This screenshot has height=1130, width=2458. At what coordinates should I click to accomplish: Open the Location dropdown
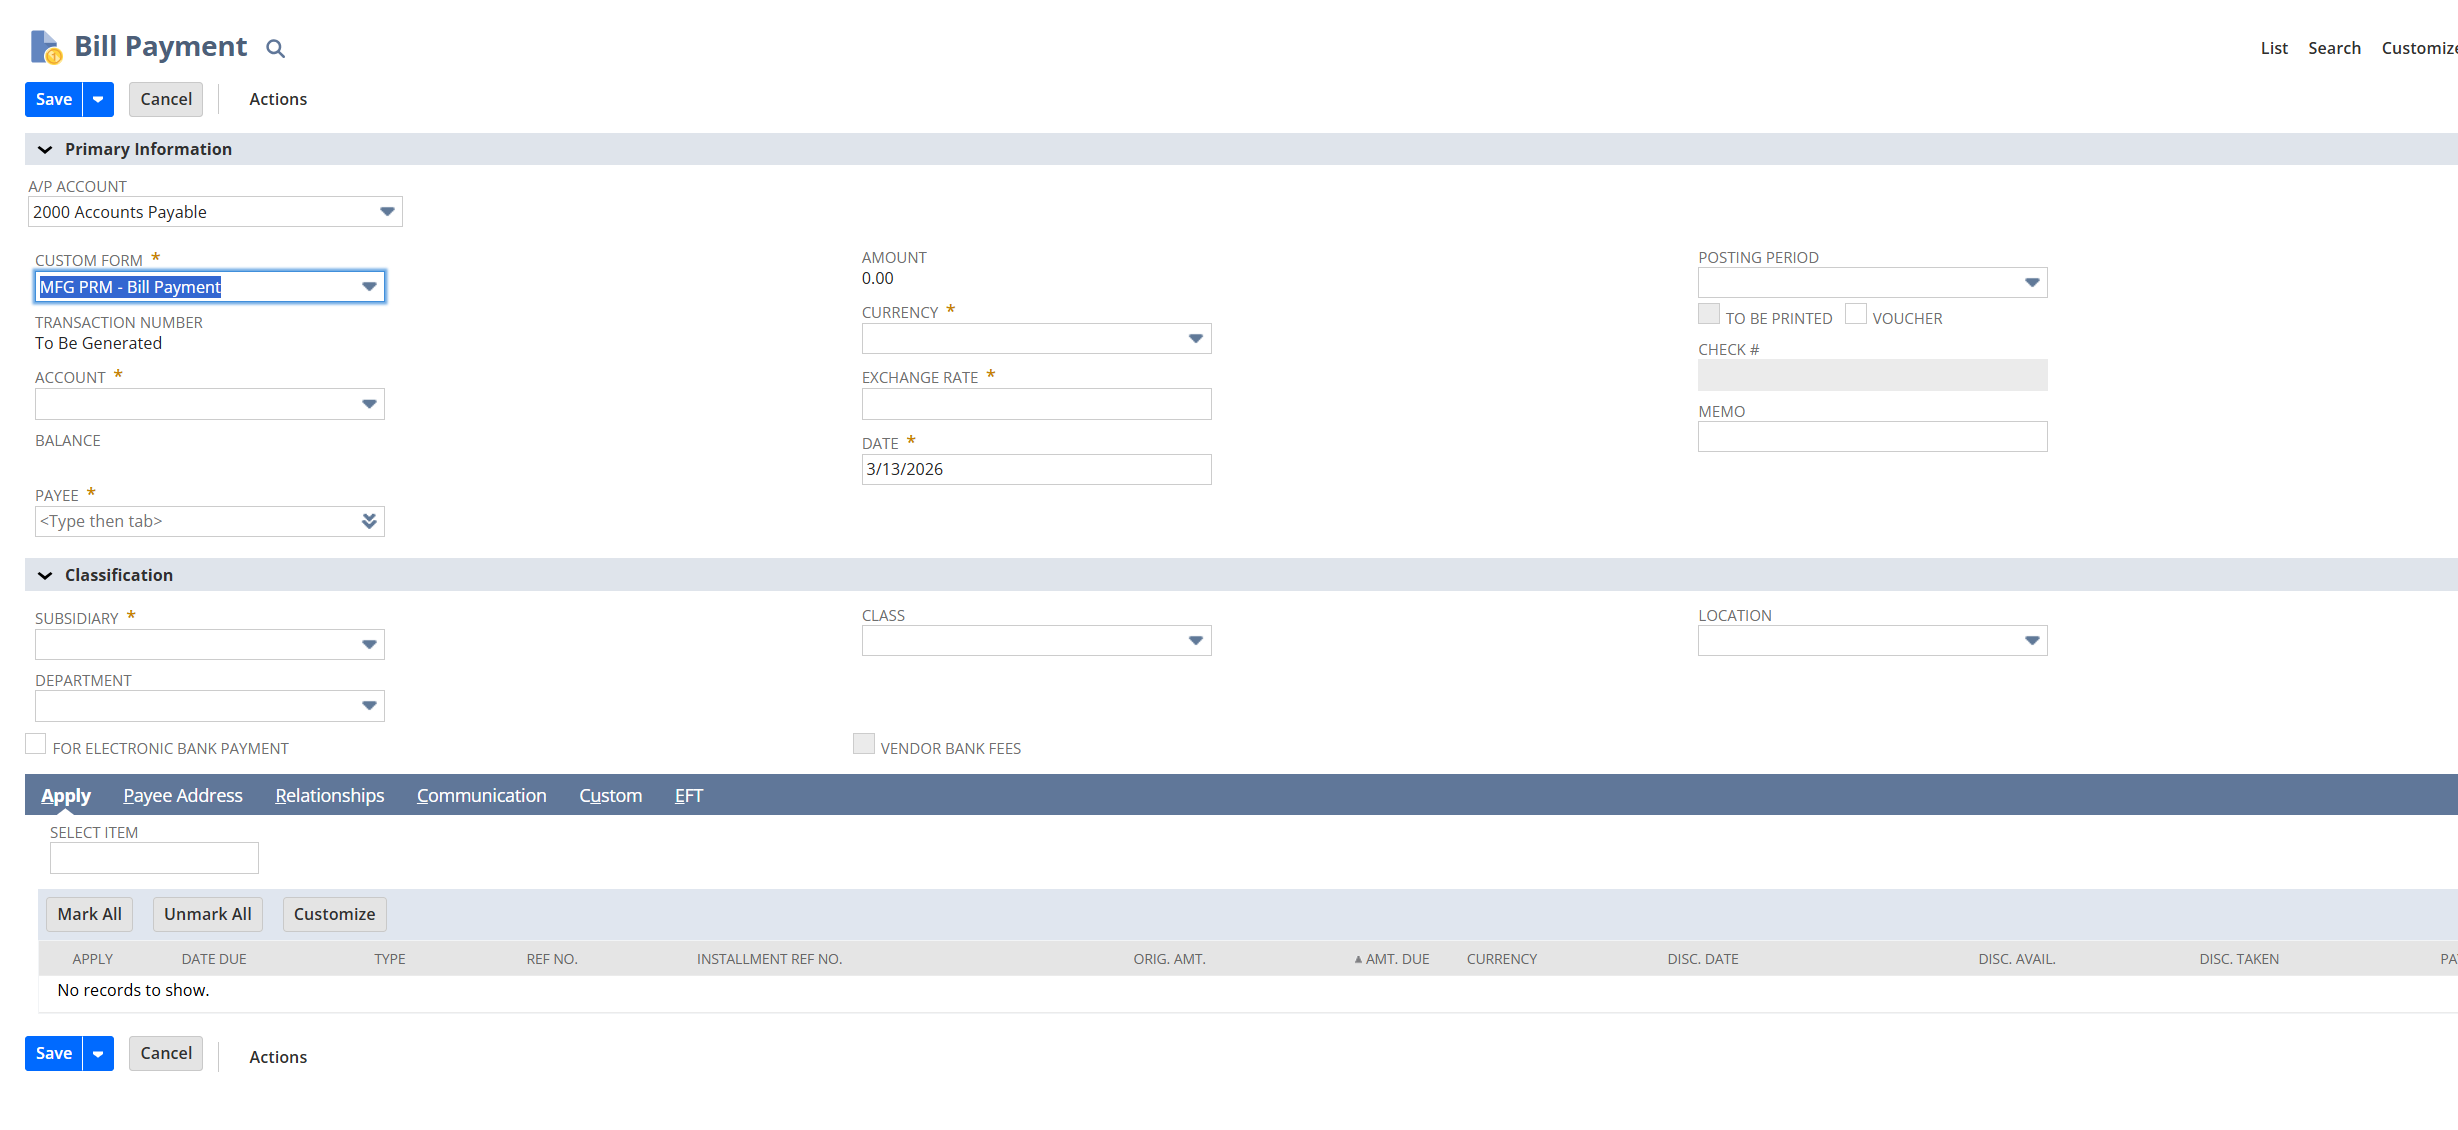2031,641
